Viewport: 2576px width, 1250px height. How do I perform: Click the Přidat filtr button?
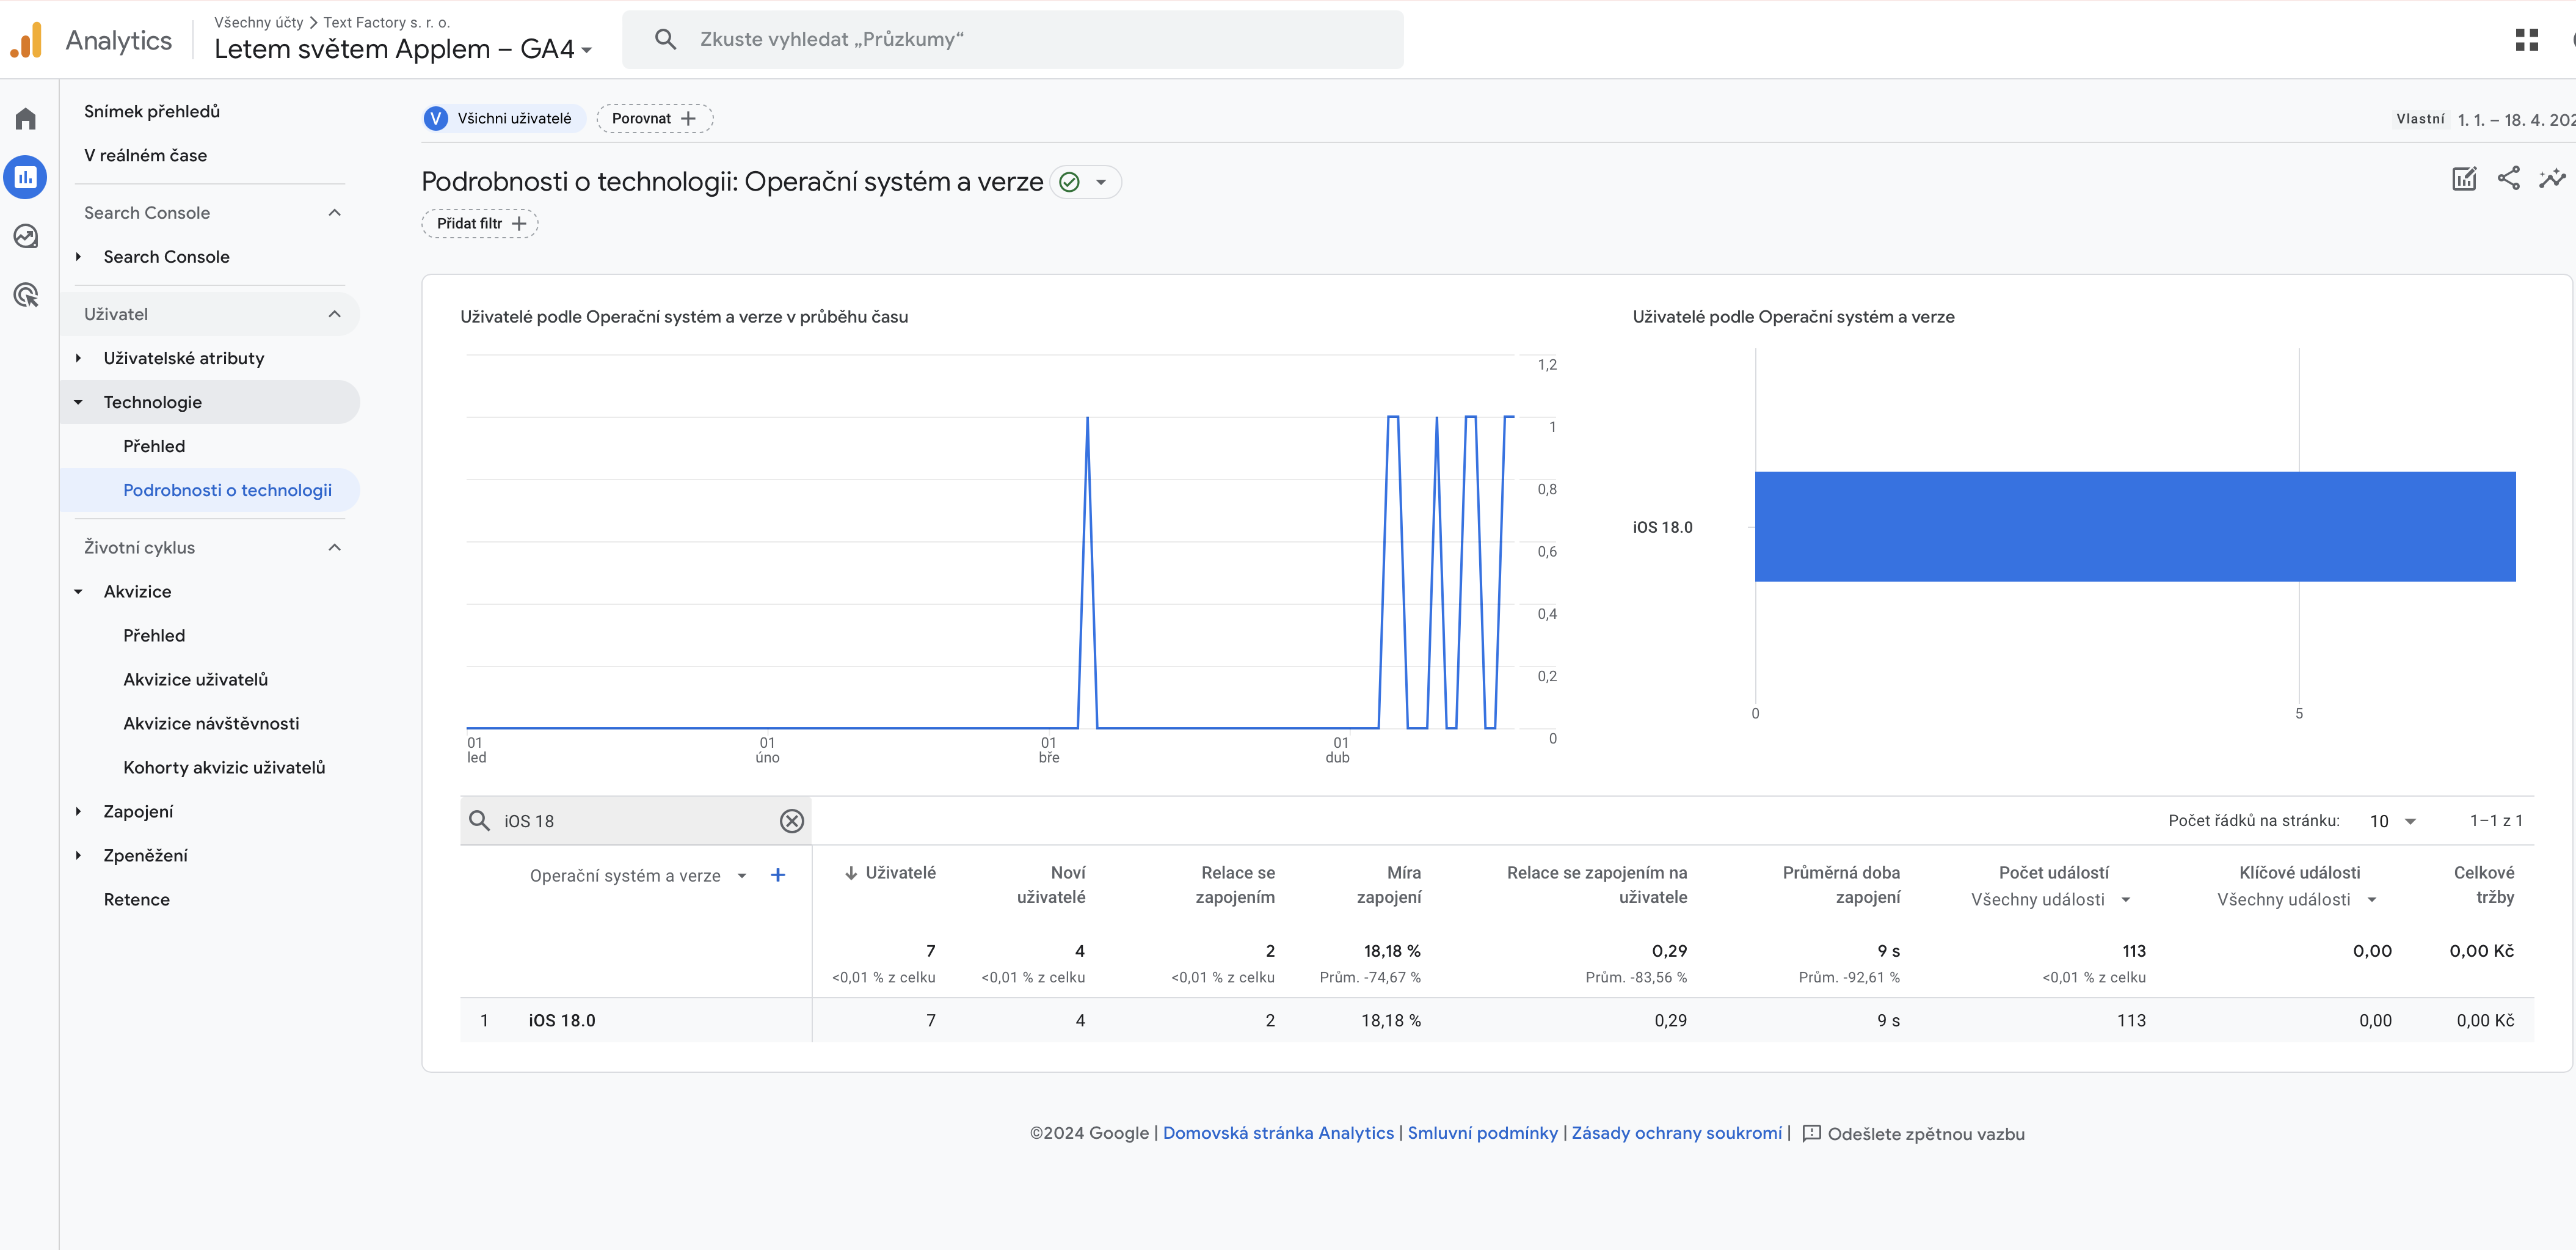click(480, 223)
